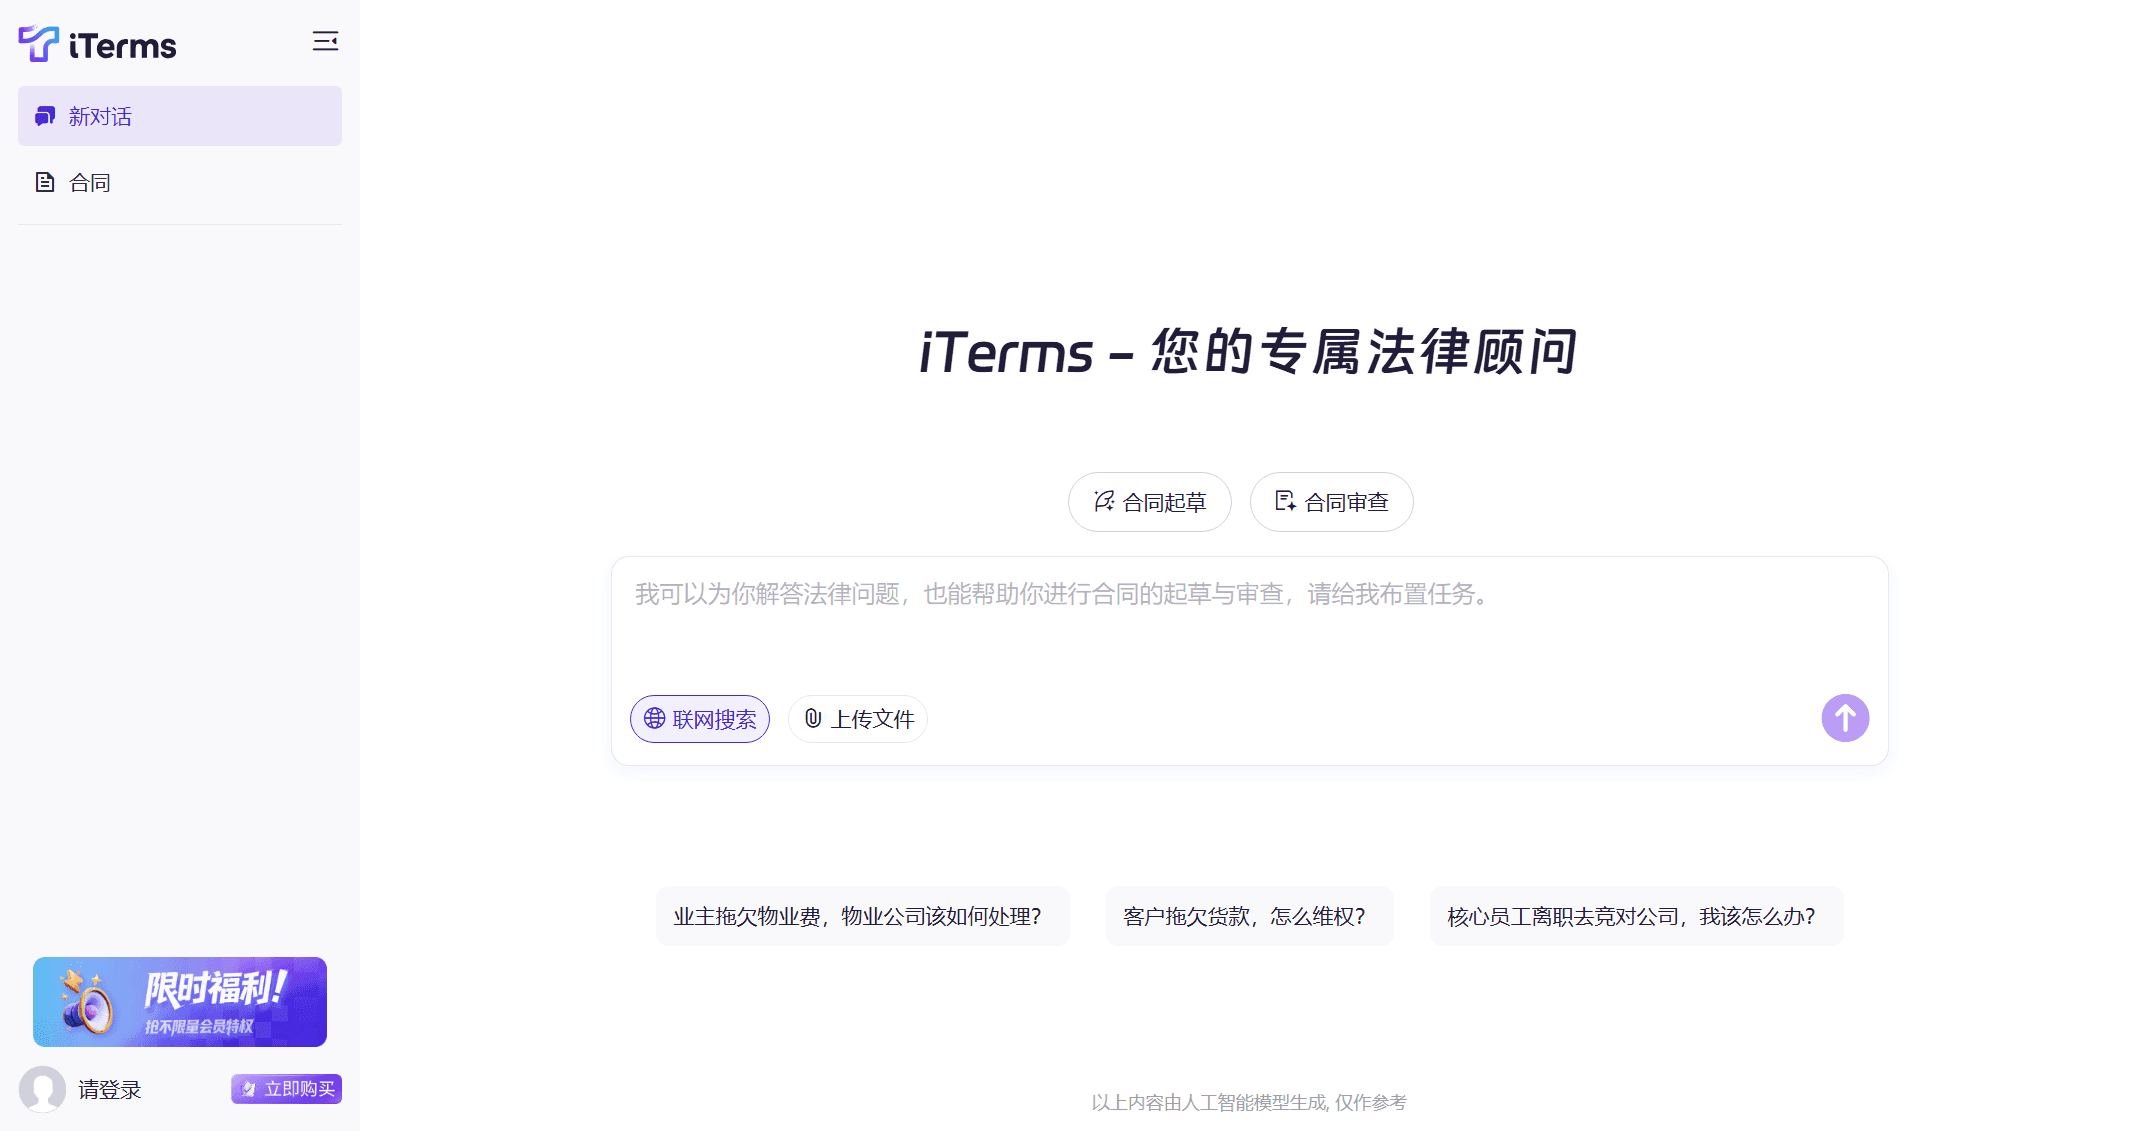Screen dimensions: 2139x1131
Task: Click the paperclip icon for 上传文件
Action: point(812,718)
